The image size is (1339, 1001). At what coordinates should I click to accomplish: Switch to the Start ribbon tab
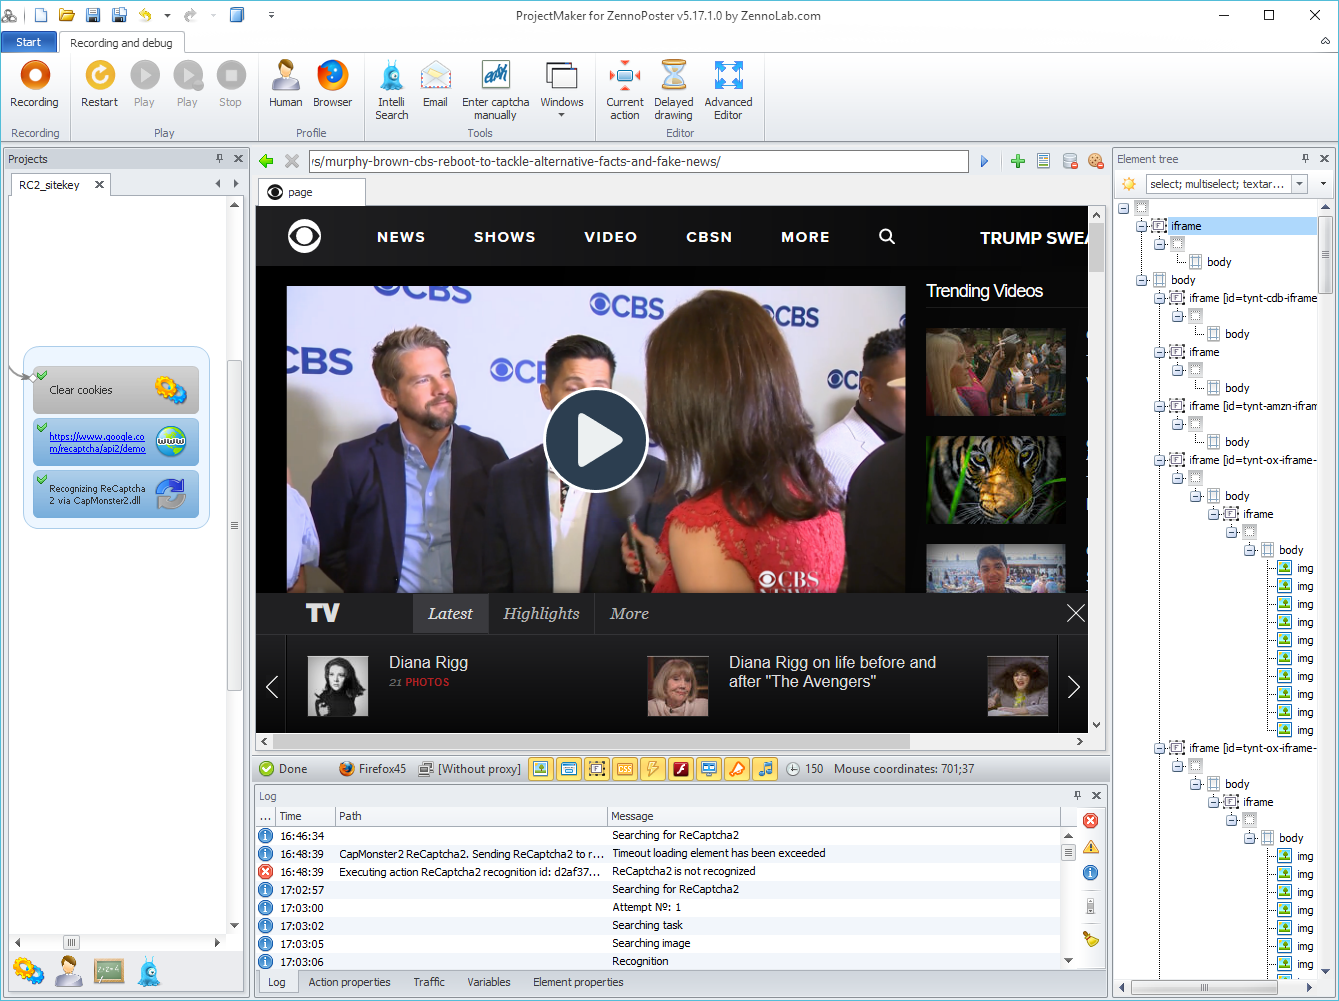pos(29,42)
